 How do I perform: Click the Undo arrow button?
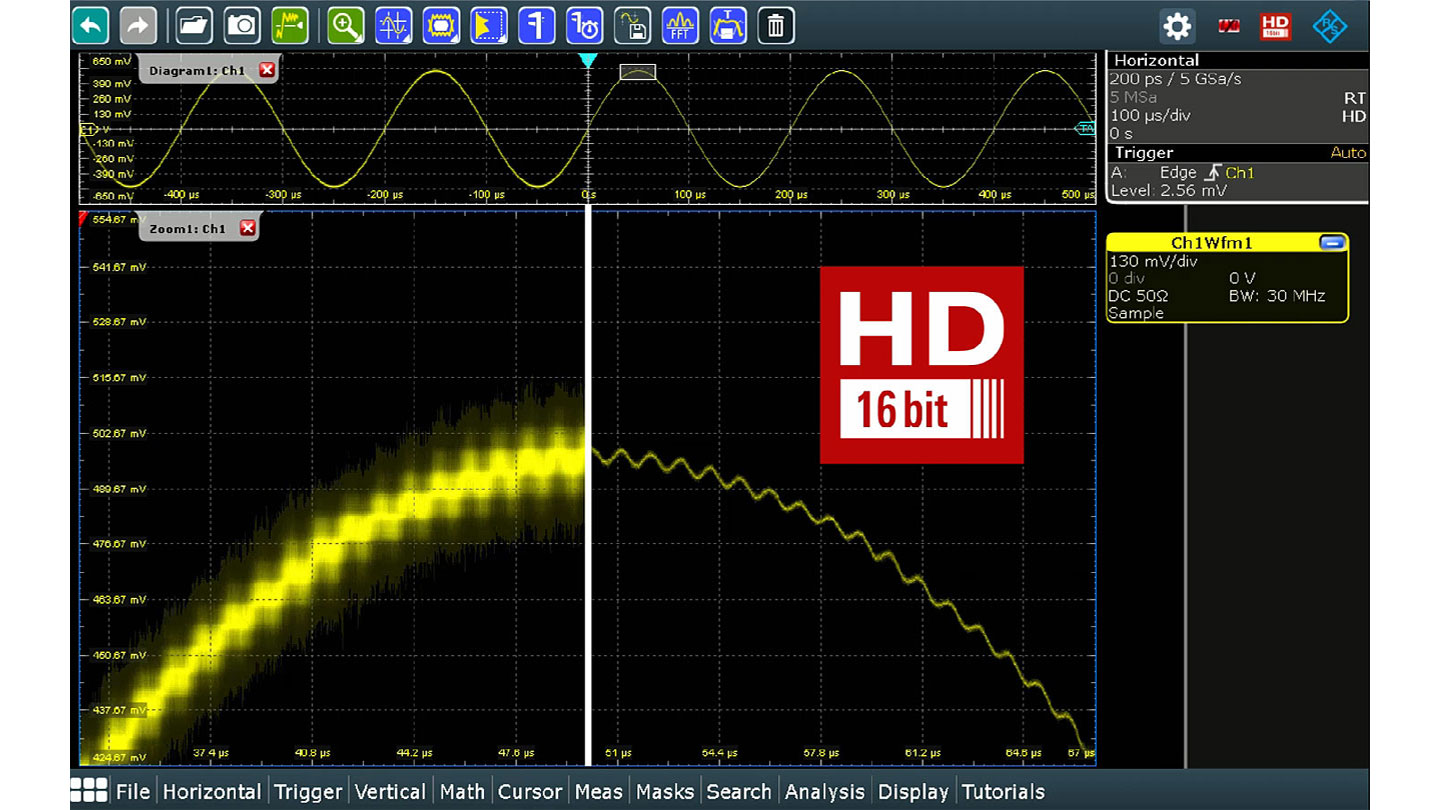[x=91, y=25]
